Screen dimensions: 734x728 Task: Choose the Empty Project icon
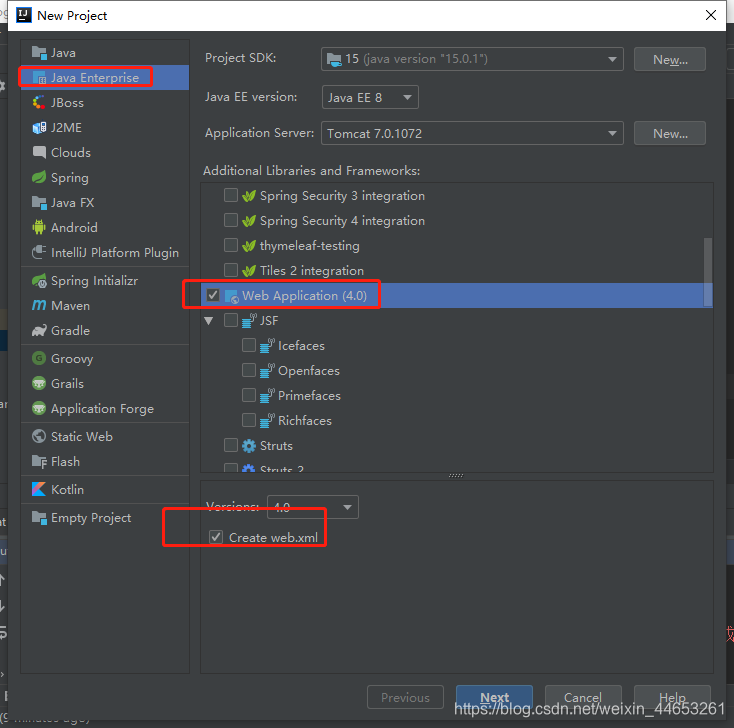(x=39, y=518)
